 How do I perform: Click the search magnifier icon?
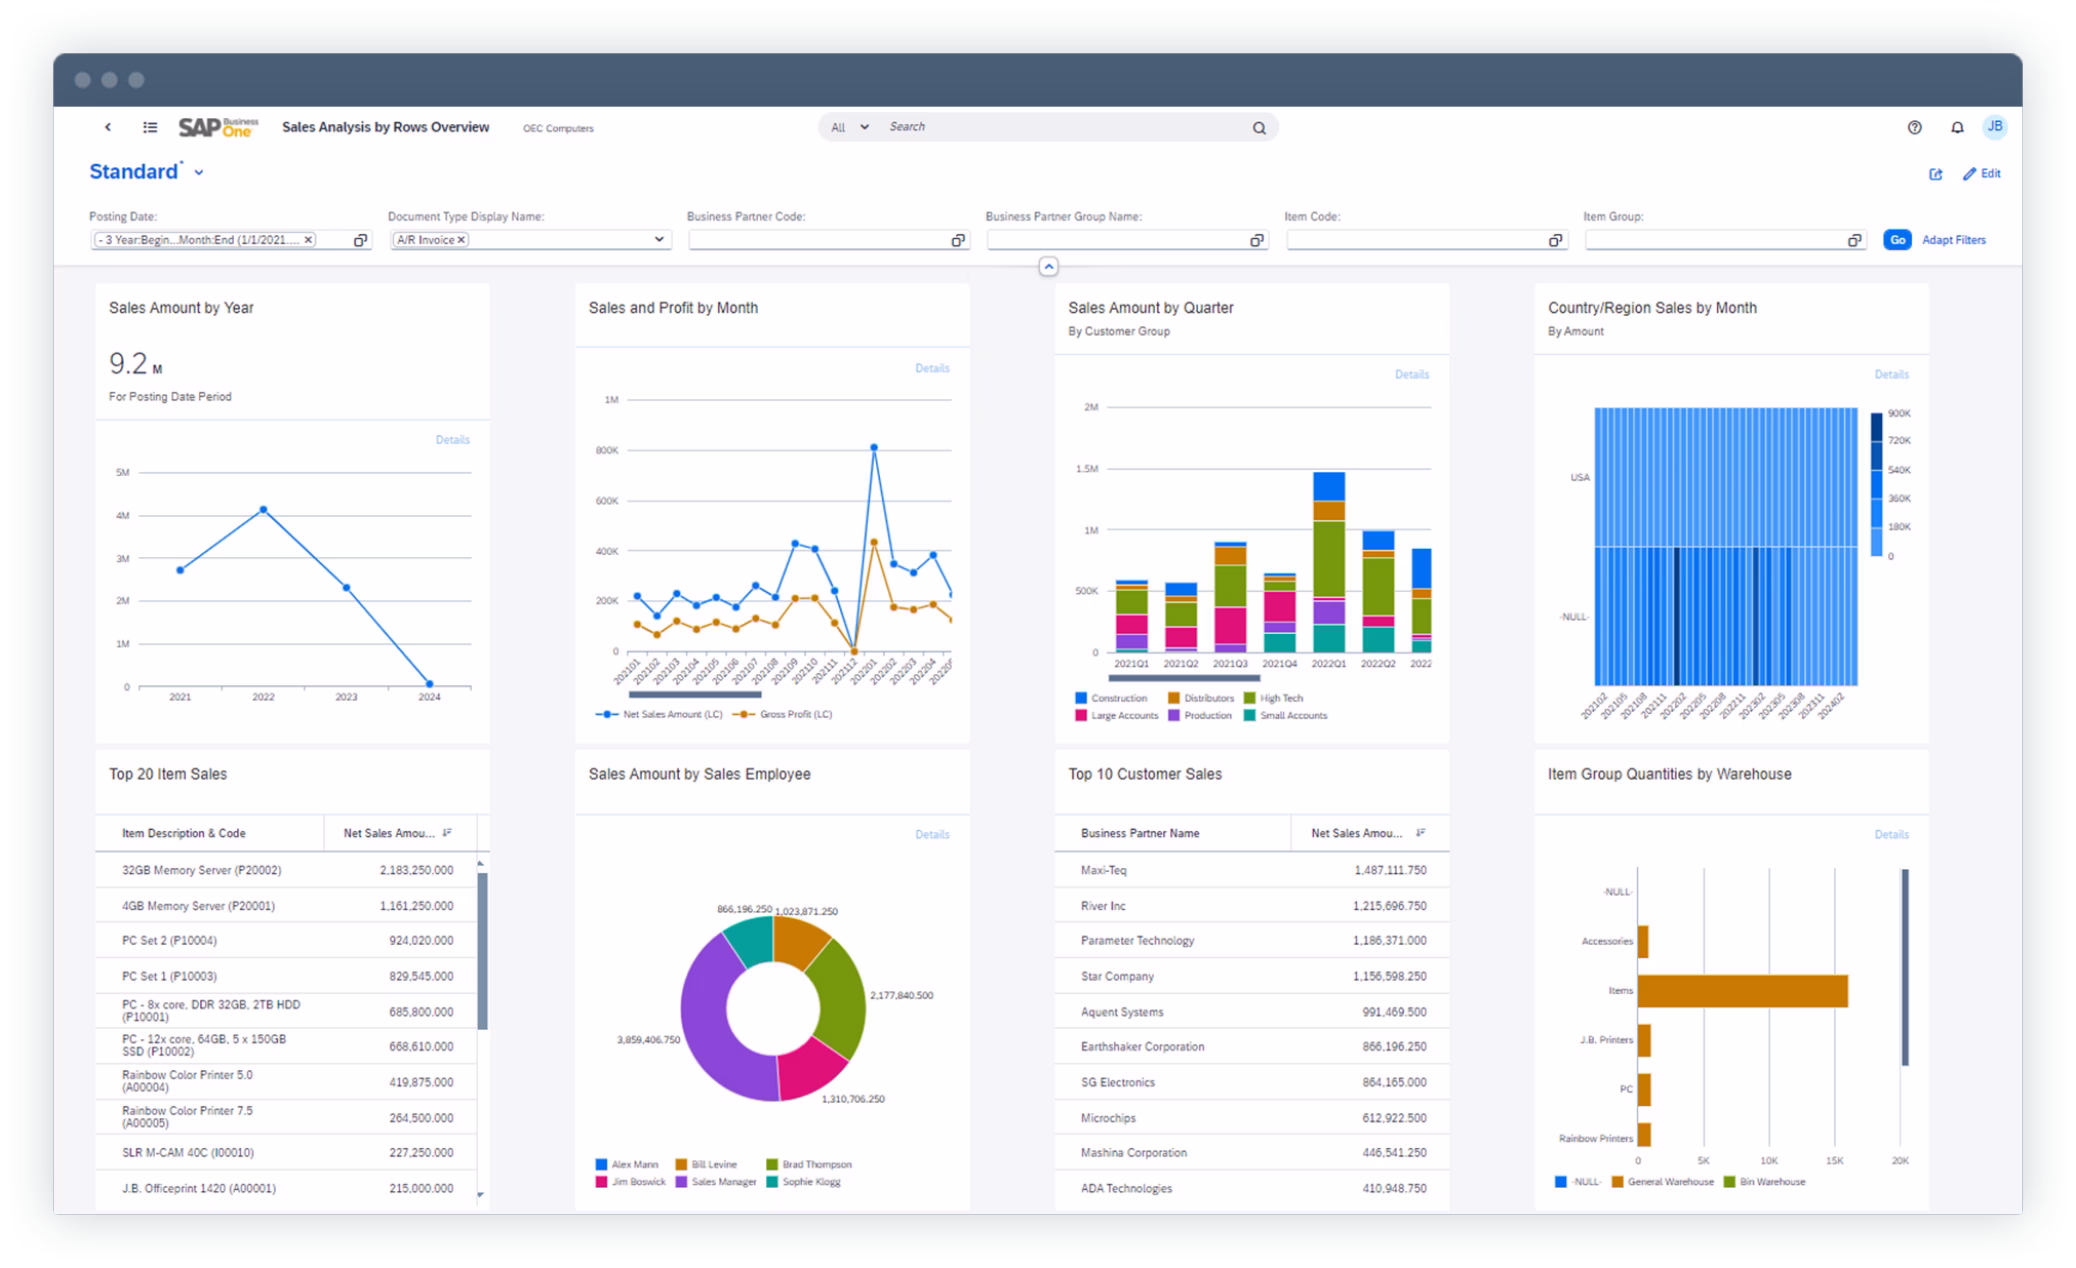tap(1257, 127)
